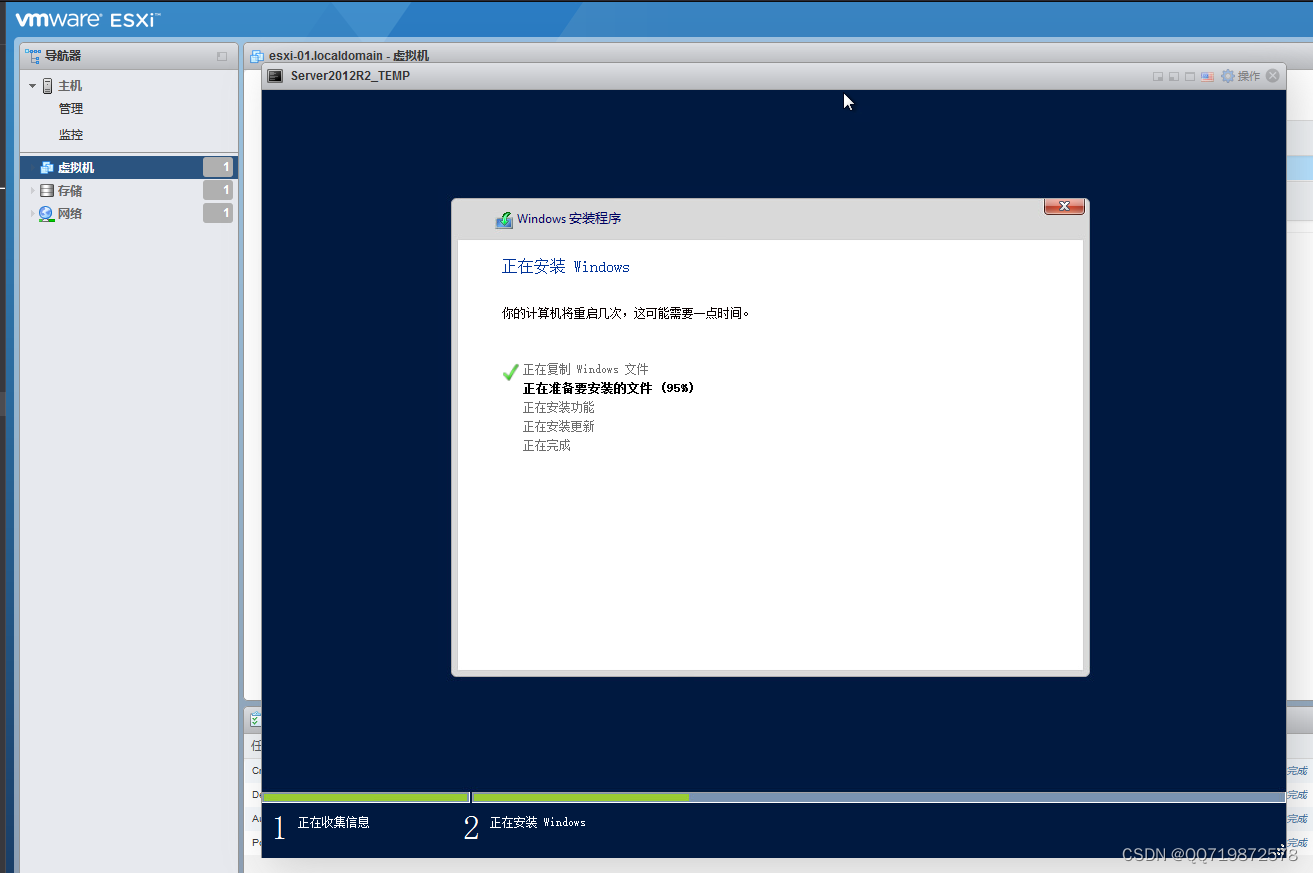This screenshot has width=1313, height=873.
Task: Click the esxi-01.localdomain VM tab icon
Action: coord(257,56)
